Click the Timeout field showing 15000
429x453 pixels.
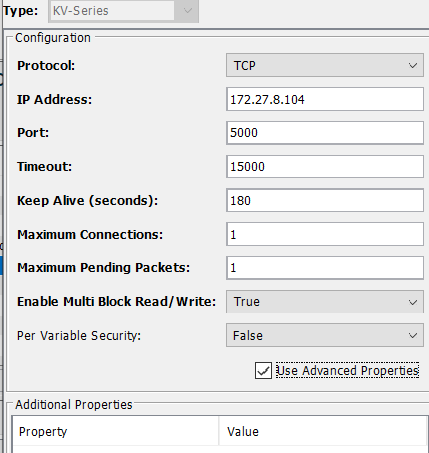tap(325, 166)
